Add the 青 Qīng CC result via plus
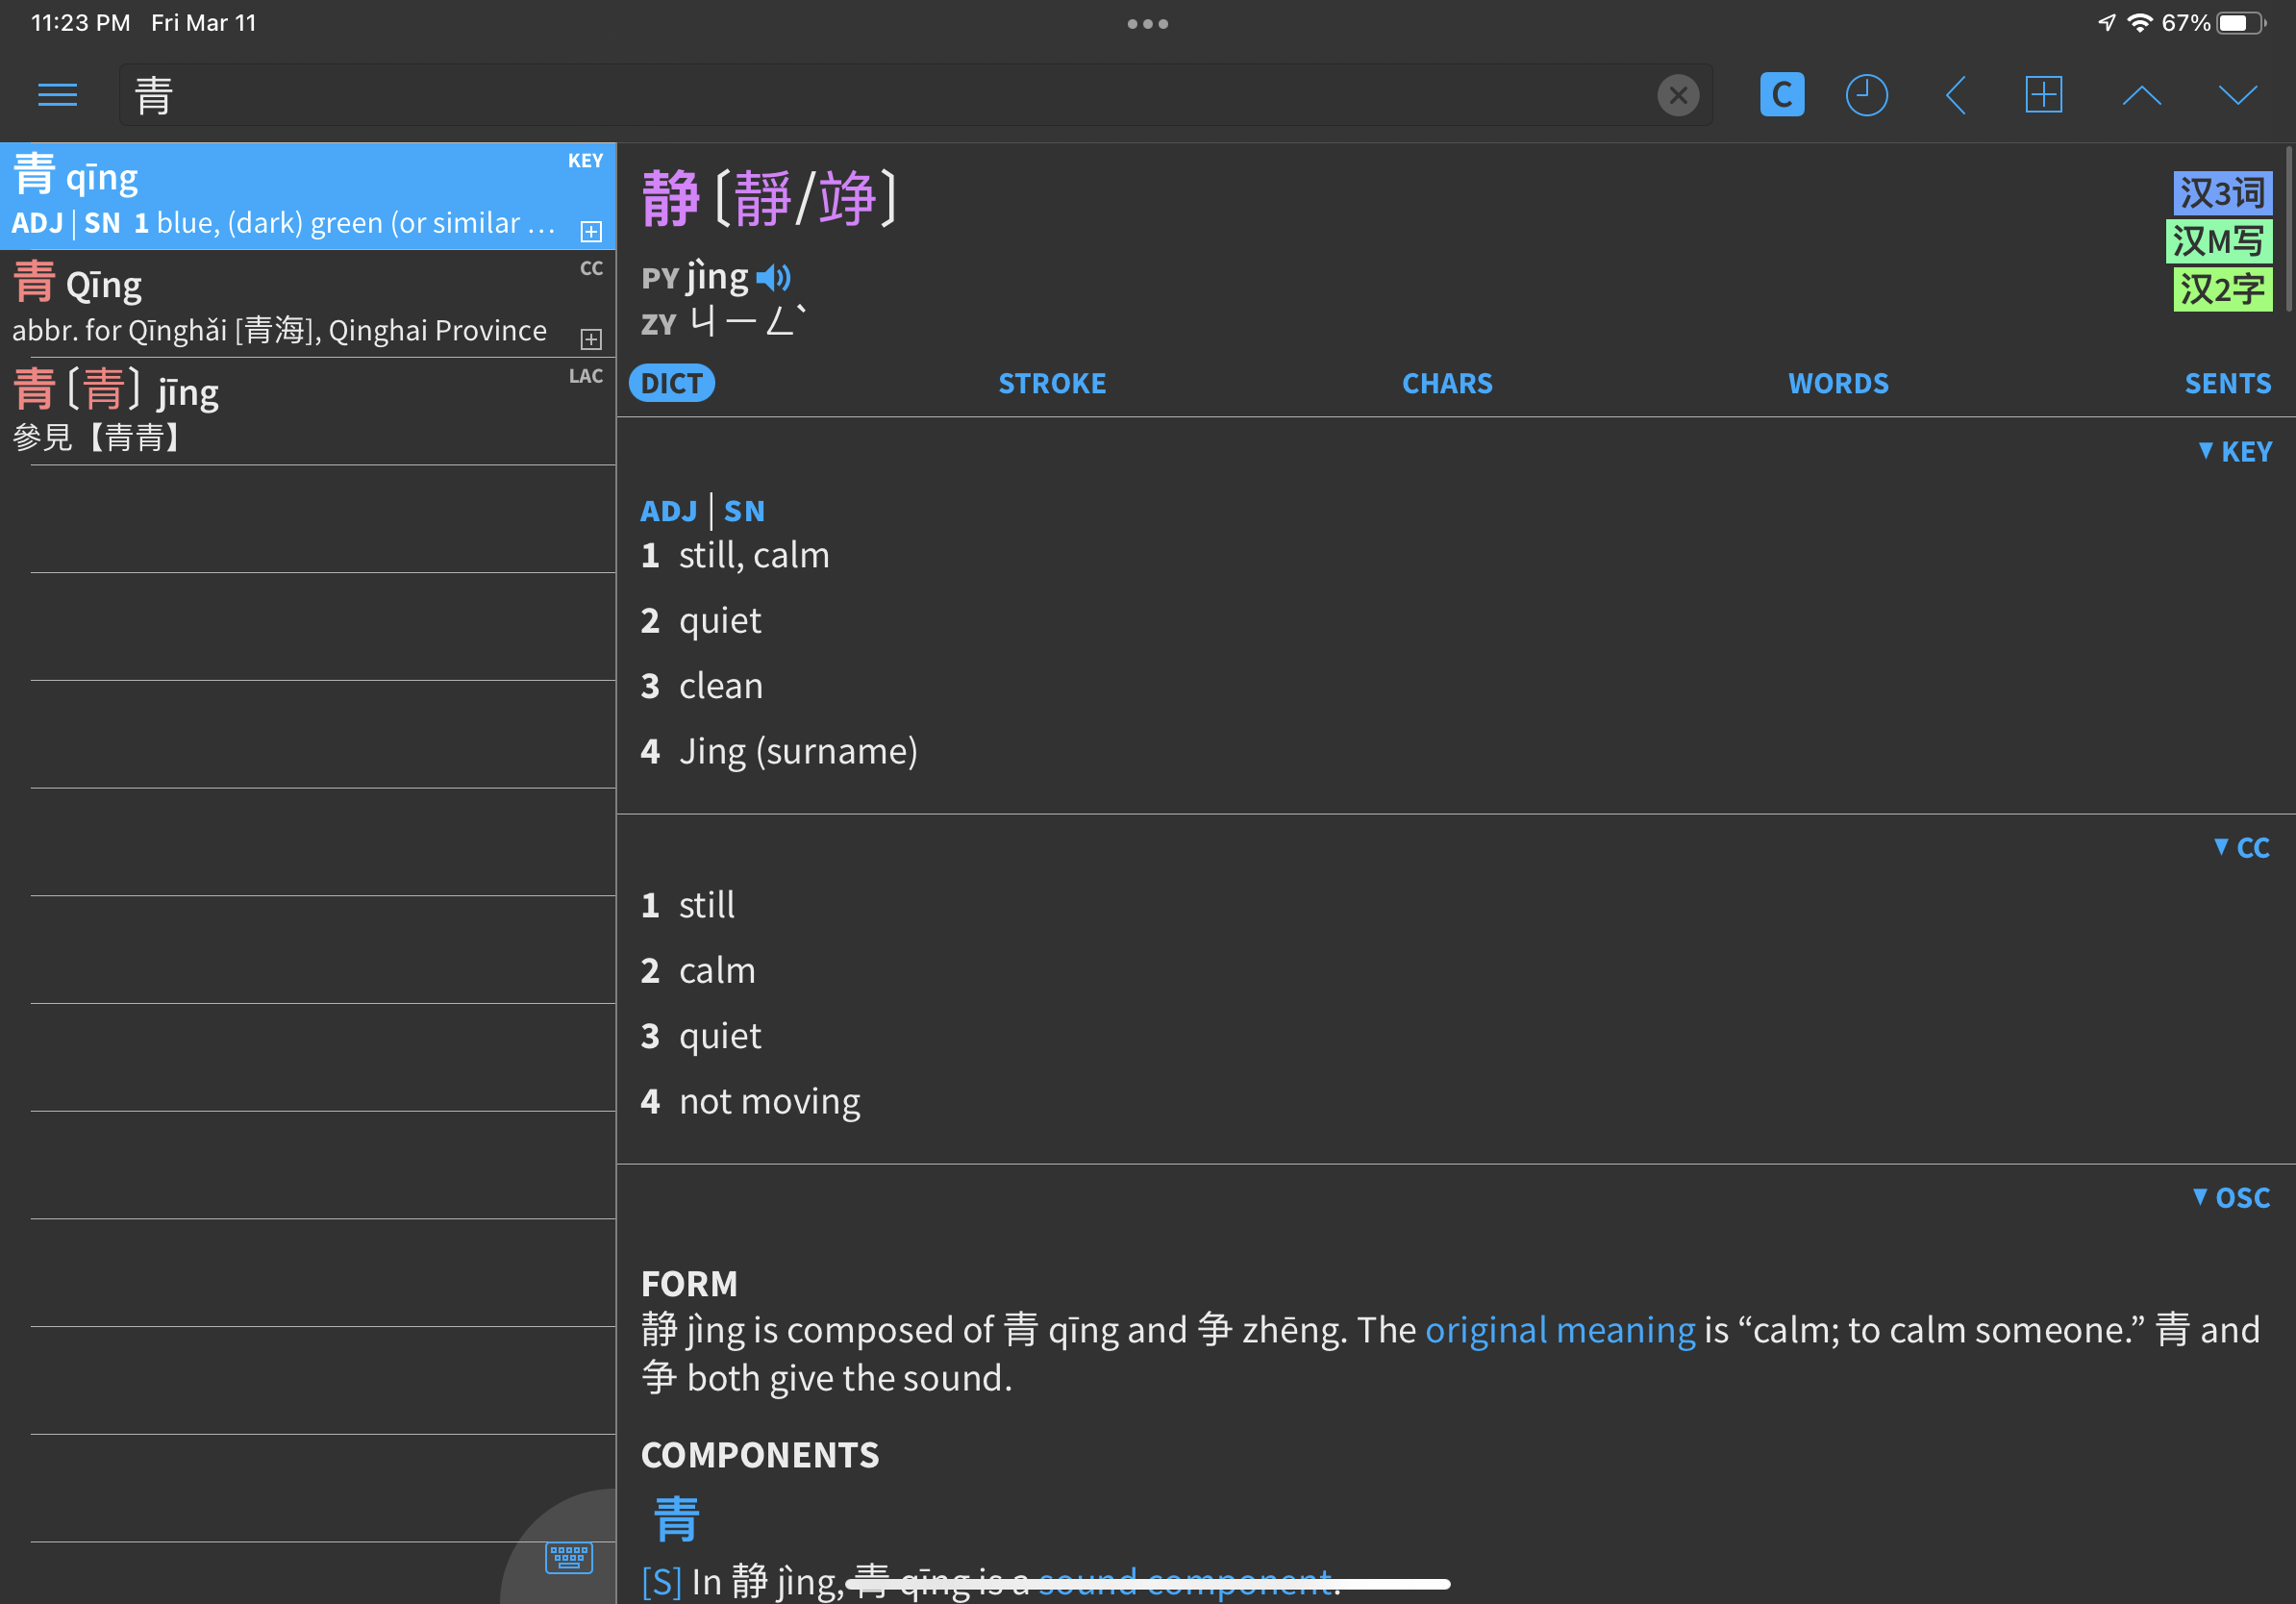This screenshot has width=2296, height=1604. pyautogui.click(x=591, y=339)
